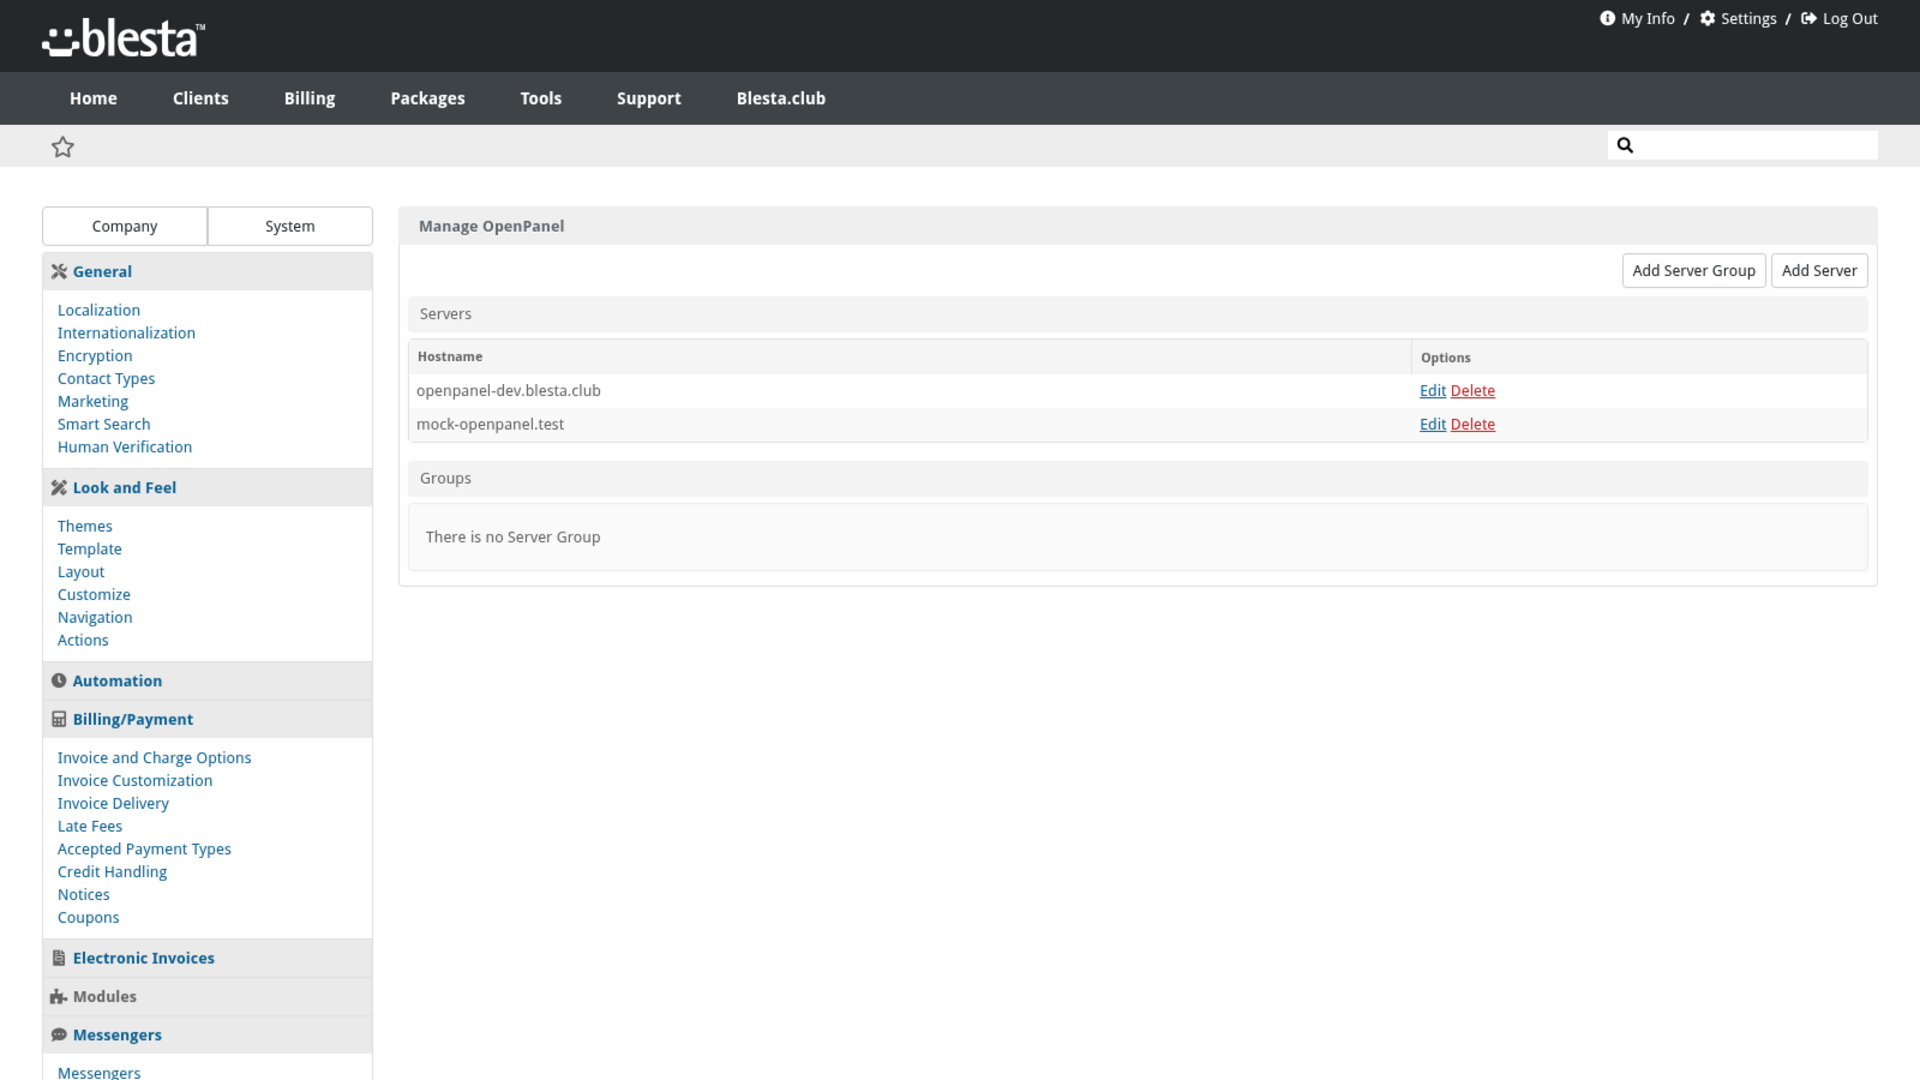The image size is (1920, 1080).
Task: Open Actions settings
Action: coord(82,640)
